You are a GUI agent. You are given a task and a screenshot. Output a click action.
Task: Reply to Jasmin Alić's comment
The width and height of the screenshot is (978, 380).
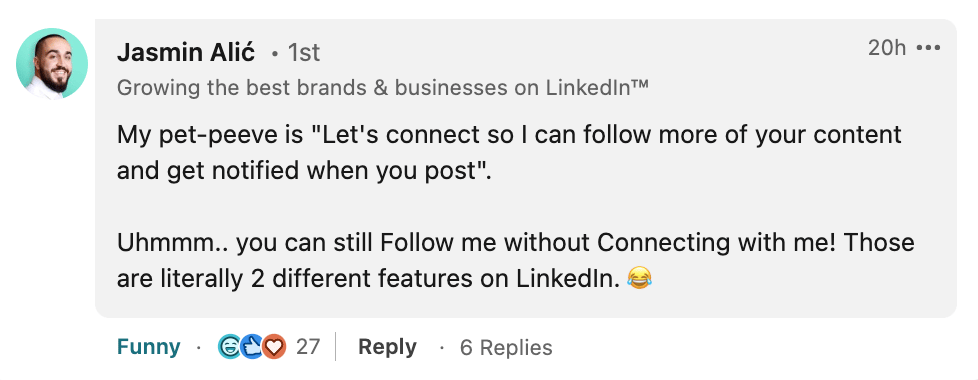click(387, 347)
